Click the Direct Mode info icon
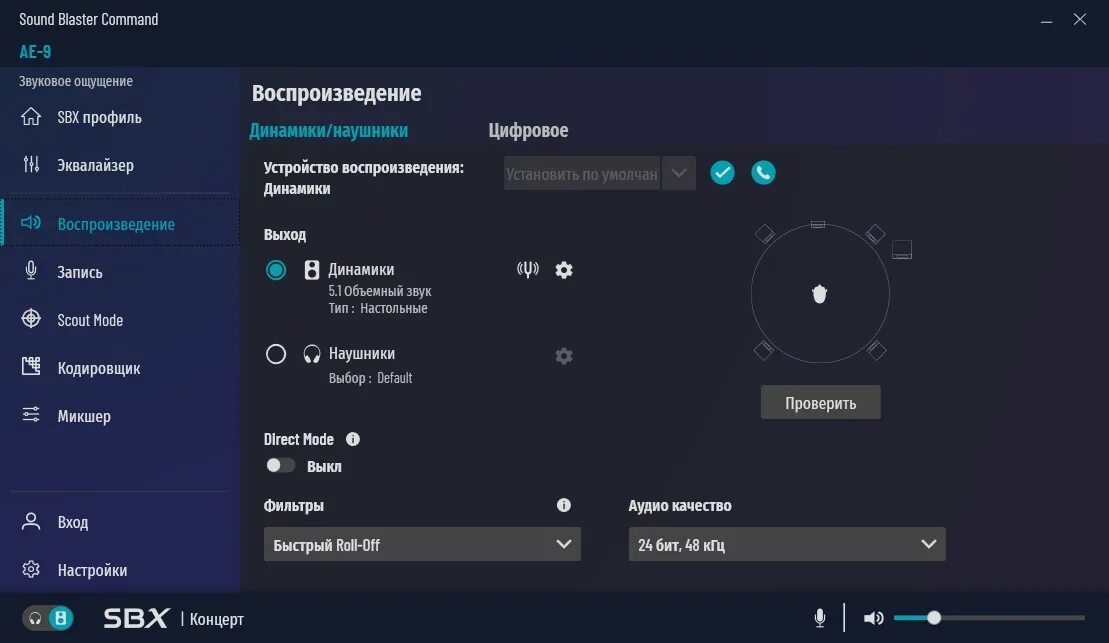This screenshot has width=1109, height=643. pyautogui.click(x=352, y=439)
